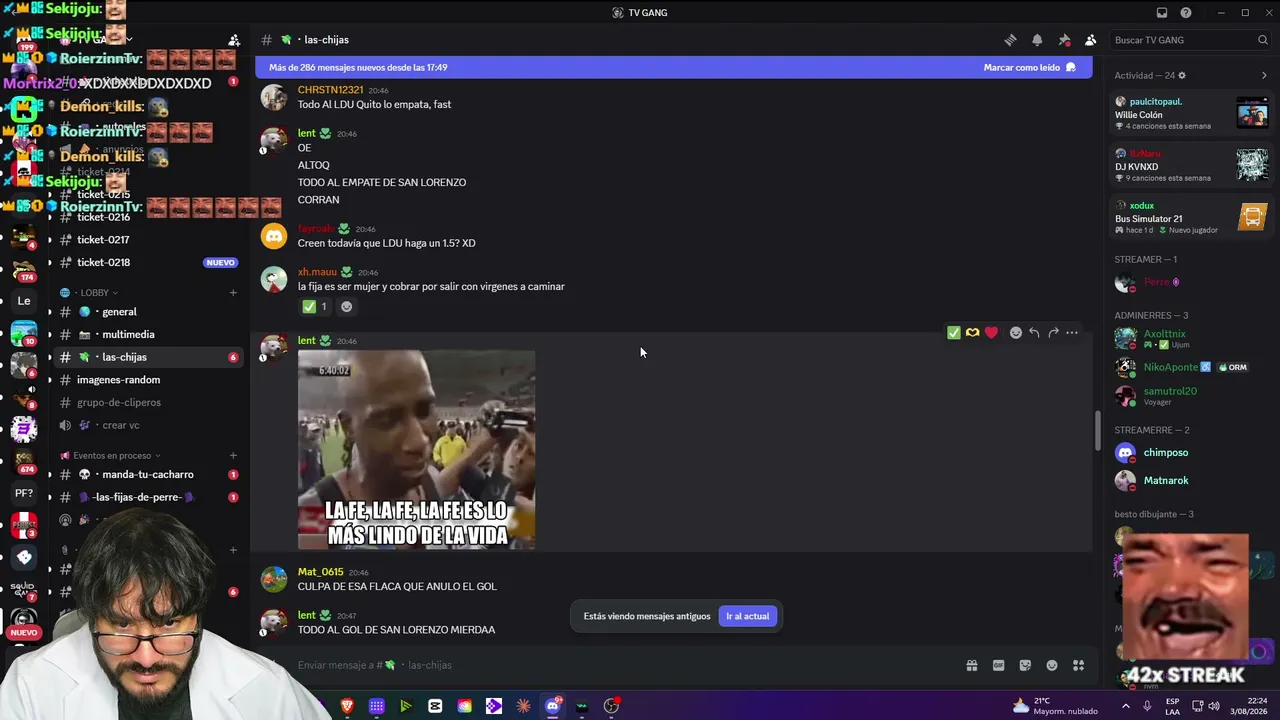Open samutrol20 member profile
The height and width of the screenshot is (720, 1280).
pyautogui.click(x=1191, y=395)
